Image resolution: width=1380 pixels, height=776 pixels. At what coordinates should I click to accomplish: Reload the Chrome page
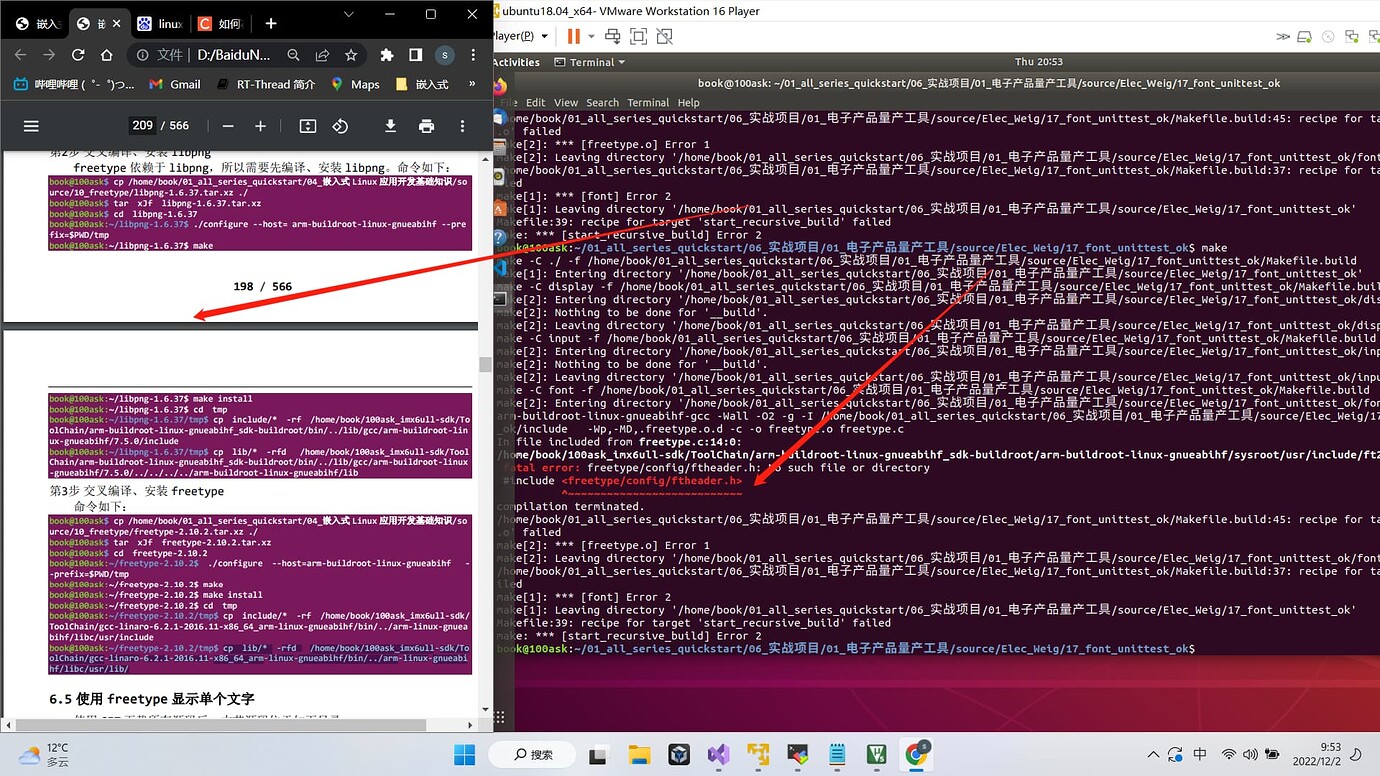pos(78,55)
